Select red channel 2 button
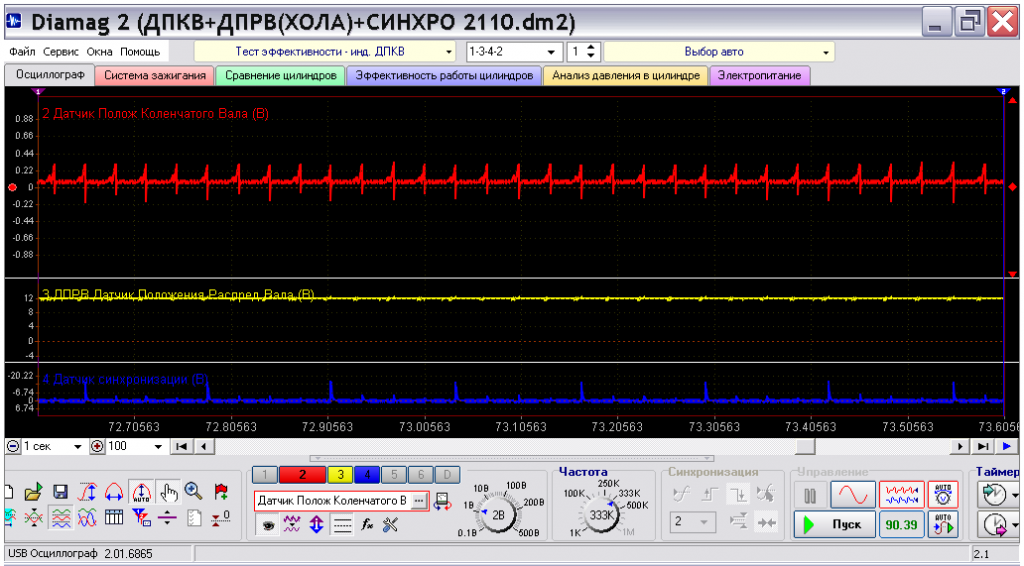Viewport: 1024px width, 566px height. [302, 475]
